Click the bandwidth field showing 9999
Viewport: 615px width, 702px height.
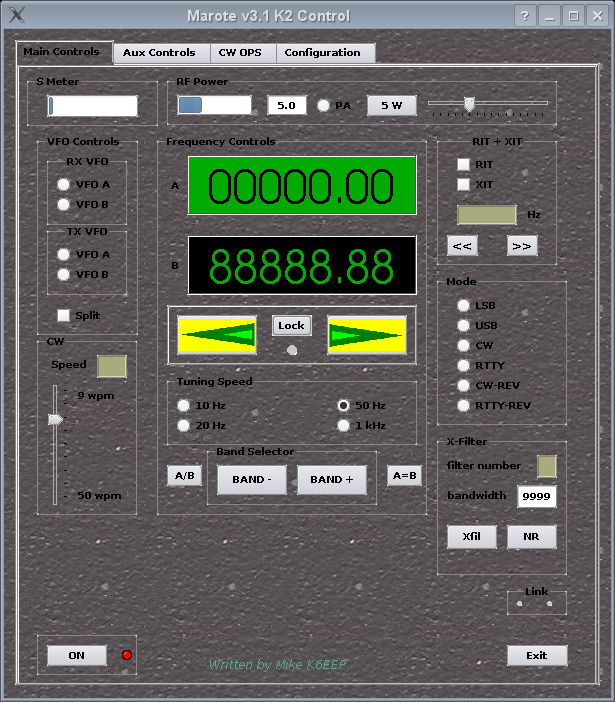[537, 496]
